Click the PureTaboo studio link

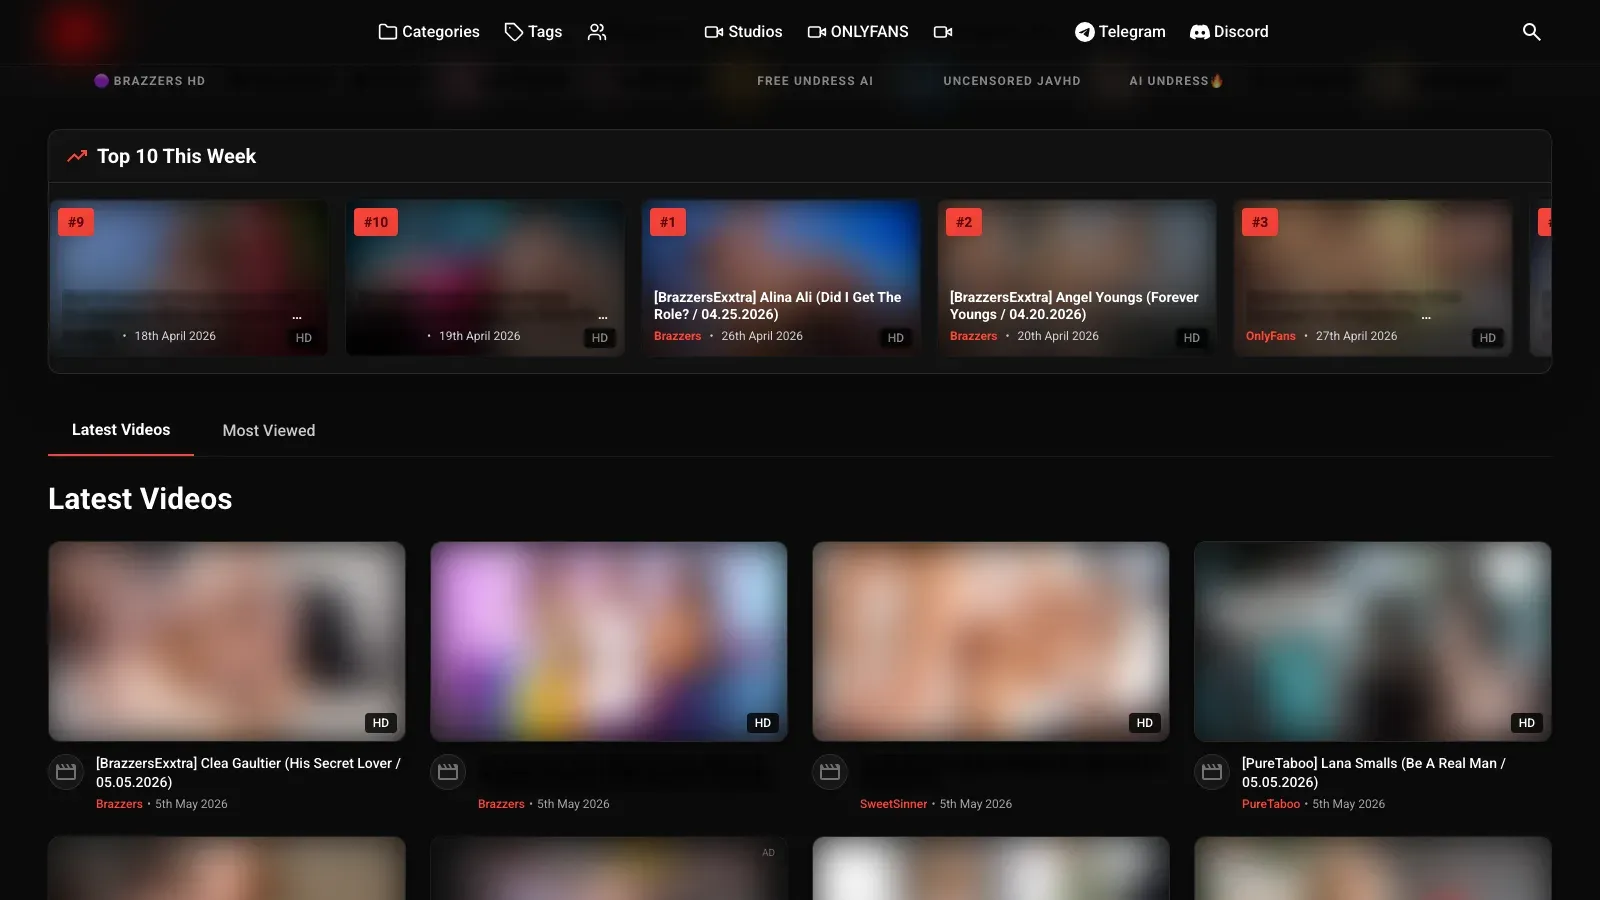tap(1271, 804)
